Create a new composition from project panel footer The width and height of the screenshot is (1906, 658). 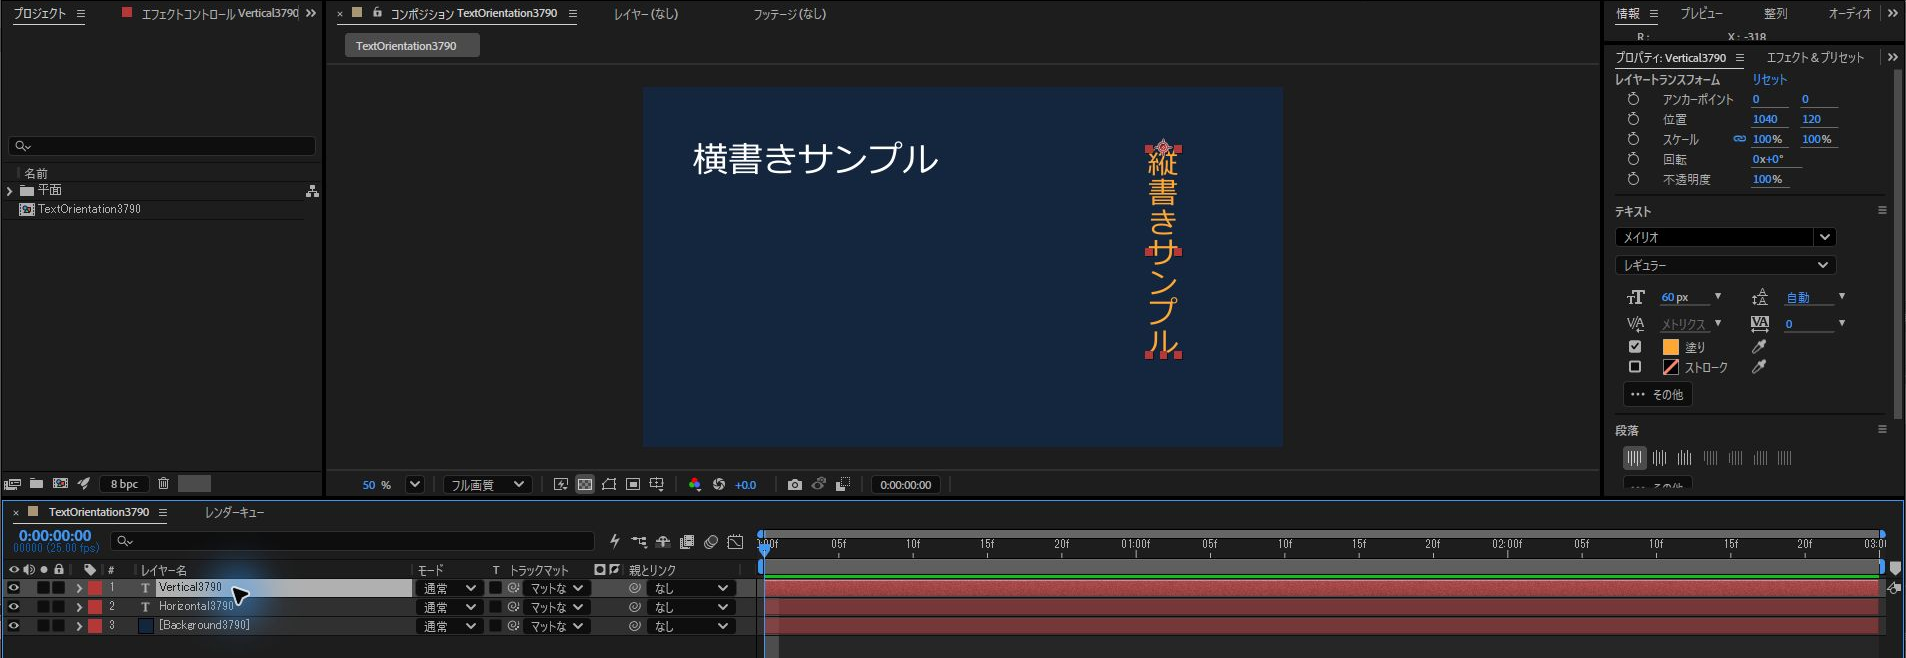click(x=60, y=484)
